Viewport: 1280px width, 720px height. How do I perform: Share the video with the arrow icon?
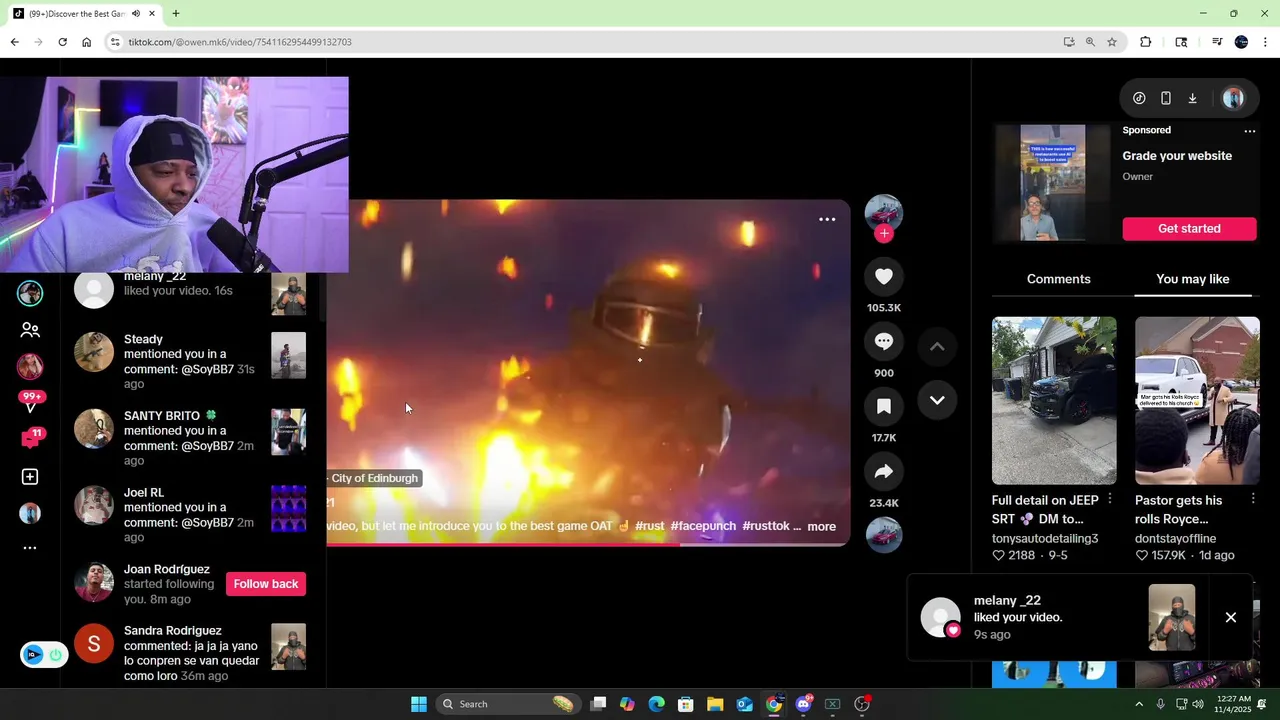coord(884,472)
